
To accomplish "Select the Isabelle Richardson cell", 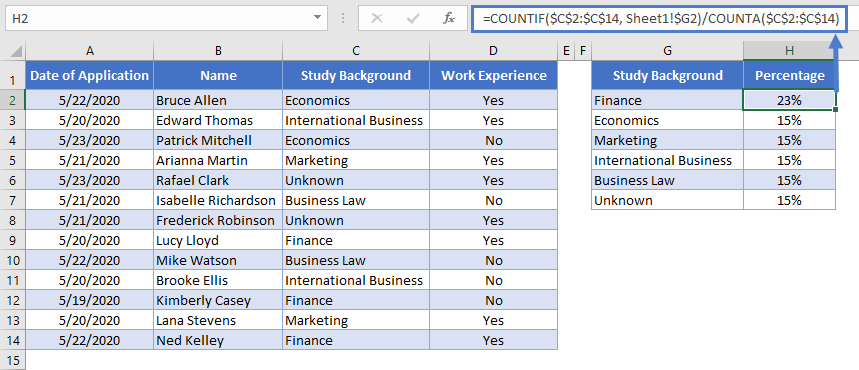I will (x=218, y=201).
